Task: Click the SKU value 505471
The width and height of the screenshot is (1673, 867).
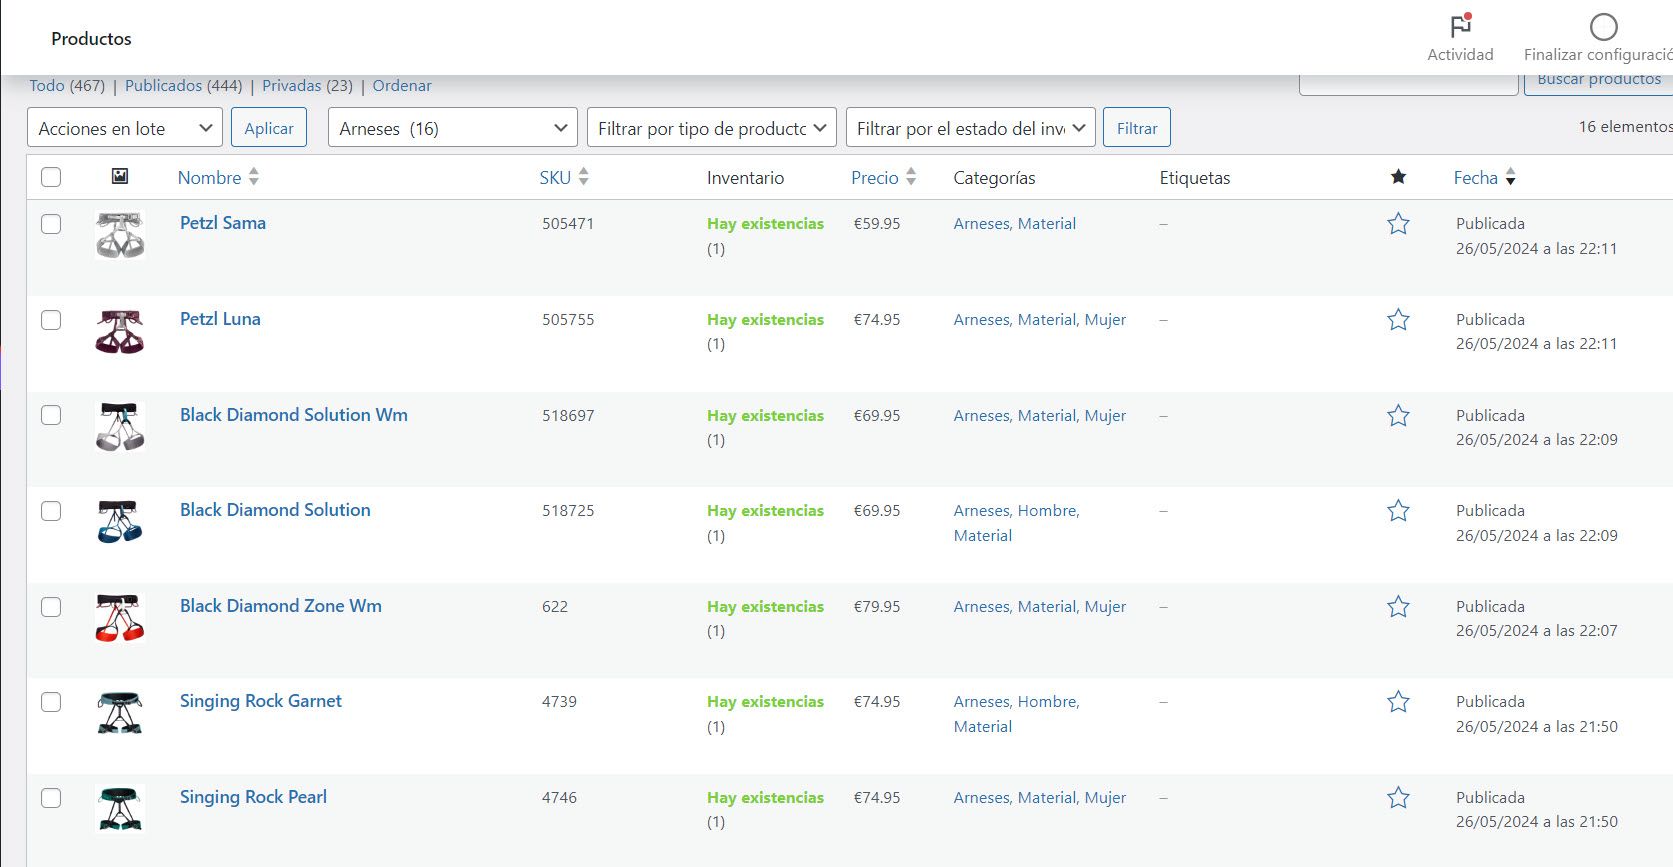Action: [568, 224]
